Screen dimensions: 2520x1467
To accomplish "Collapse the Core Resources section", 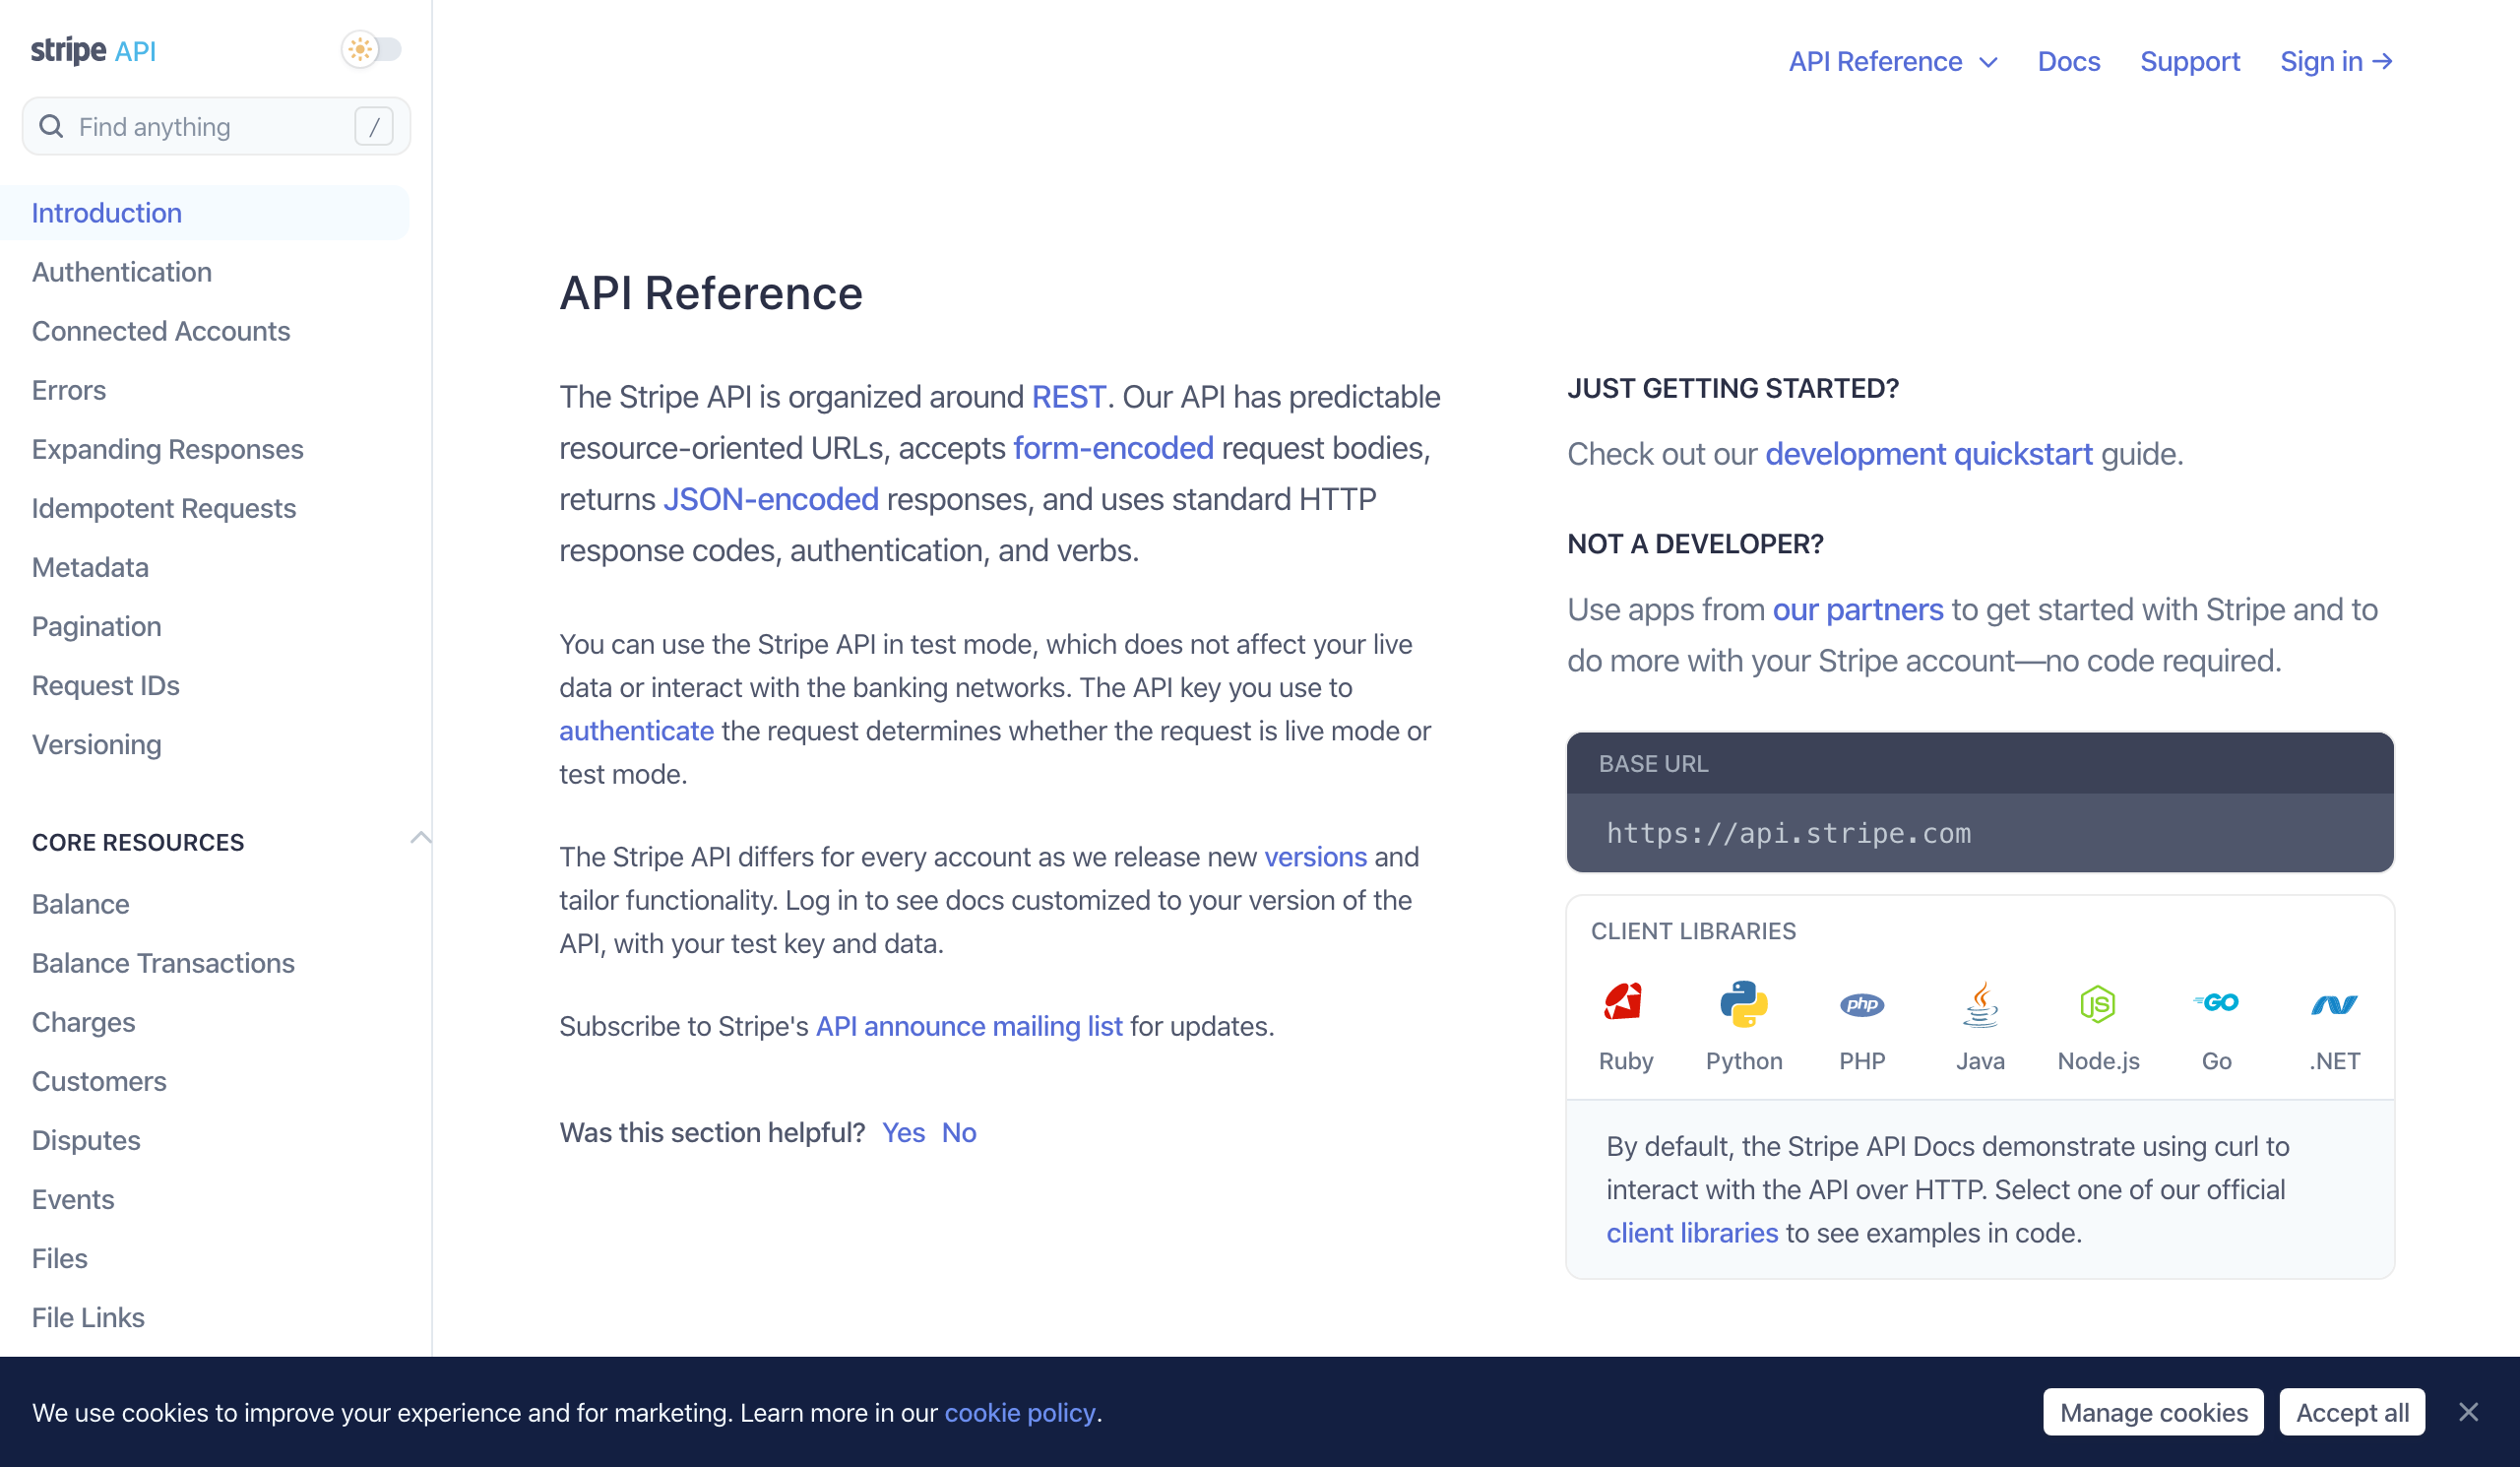I will tap(420, 838).
